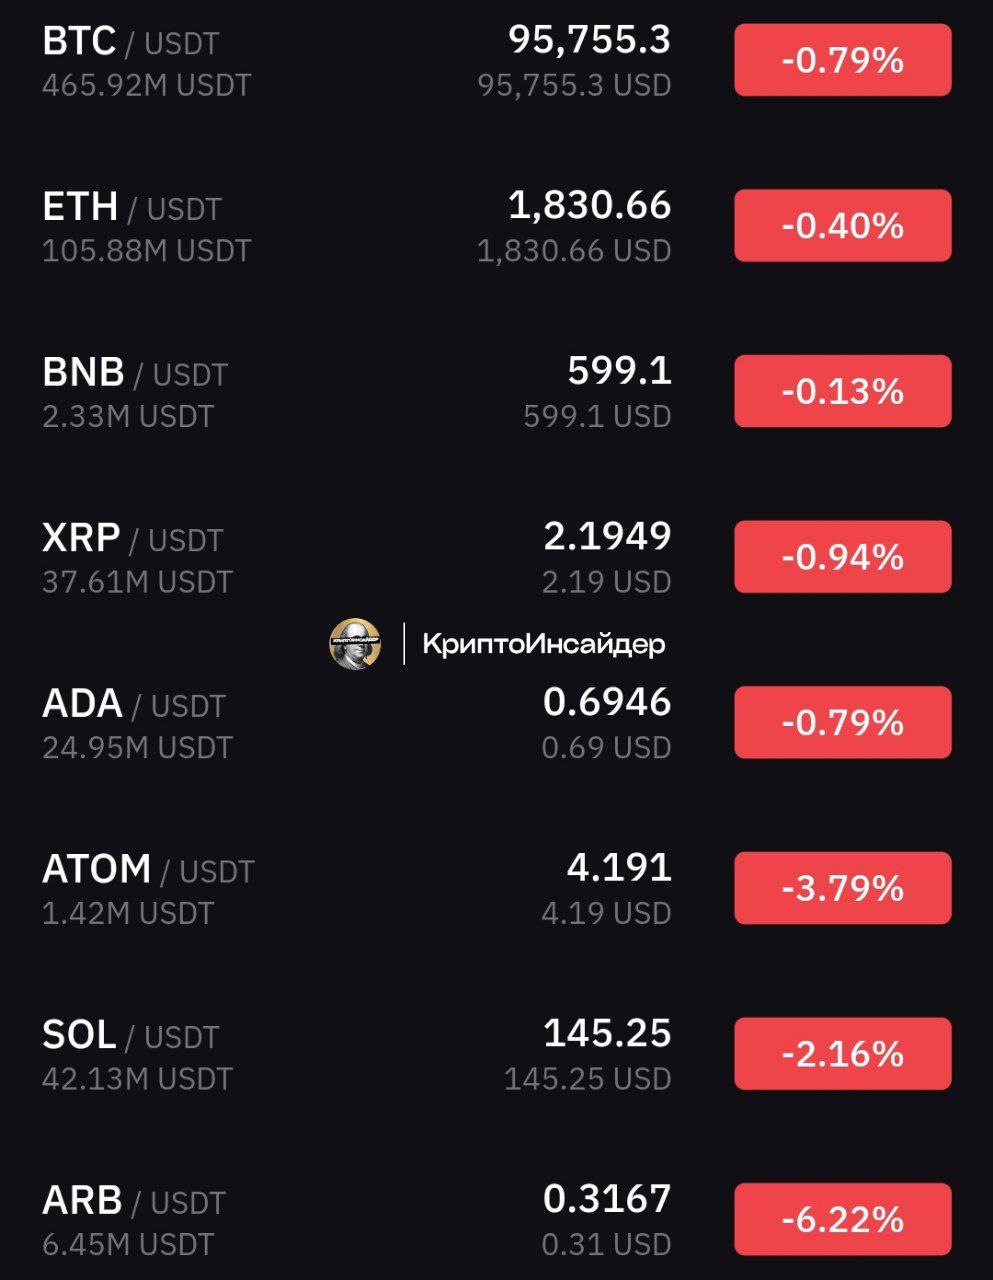The width and height of the screenshot is (993, 1280).
Task: Click the -0.13% BNB change badge
Action: coord(843,391)
